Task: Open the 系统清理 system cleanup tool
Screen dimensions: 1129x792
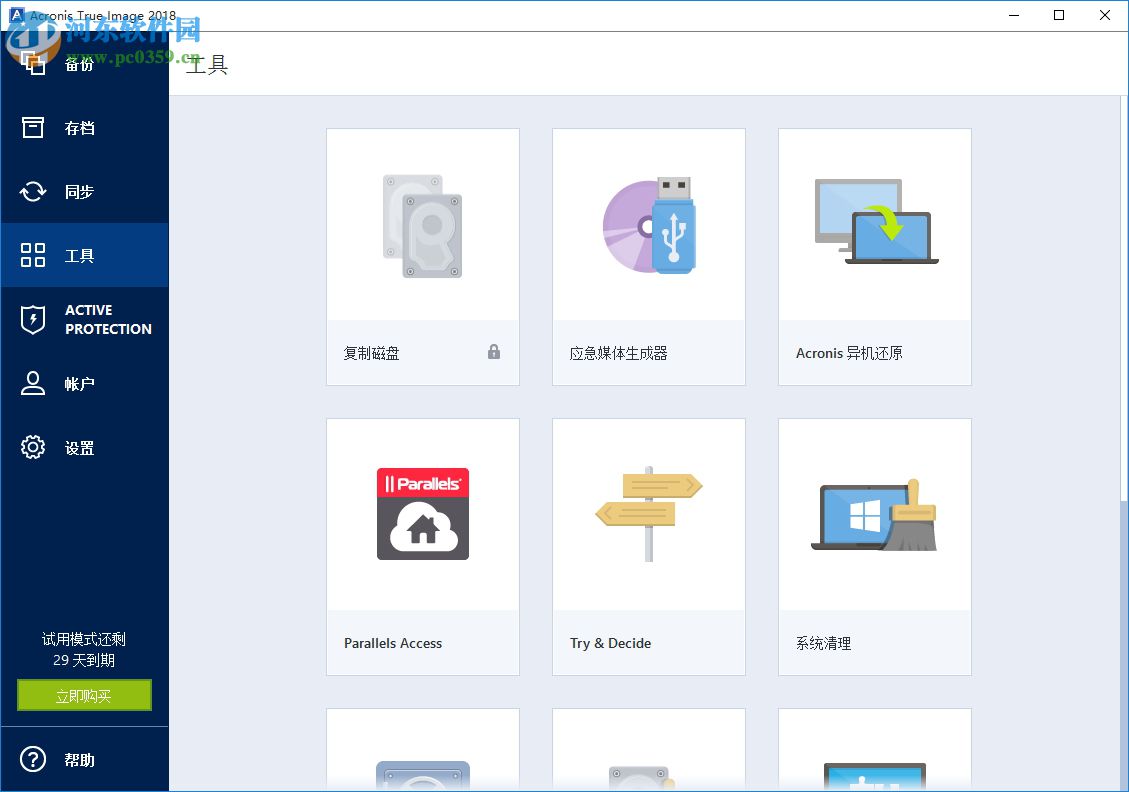Action: pos(874,545)
